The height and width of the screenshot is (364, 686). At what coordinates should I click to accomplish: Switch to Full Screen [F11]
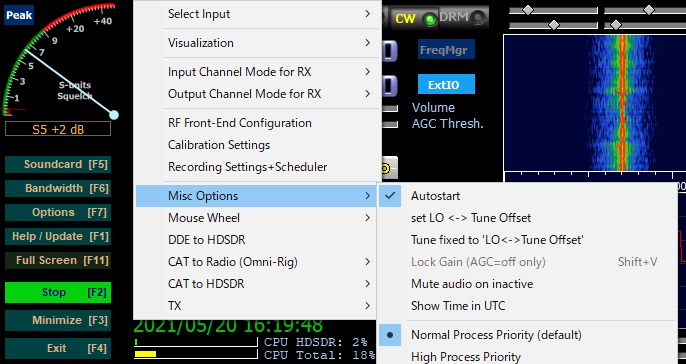pyautogui.click(x=58, y=260)
